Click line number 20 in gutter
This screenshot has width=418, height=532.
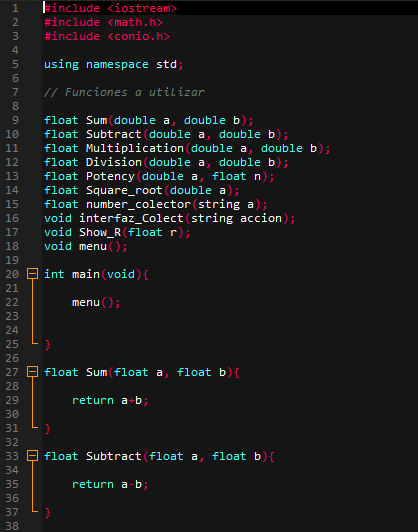pyautogui.click(x=12, y=274)
